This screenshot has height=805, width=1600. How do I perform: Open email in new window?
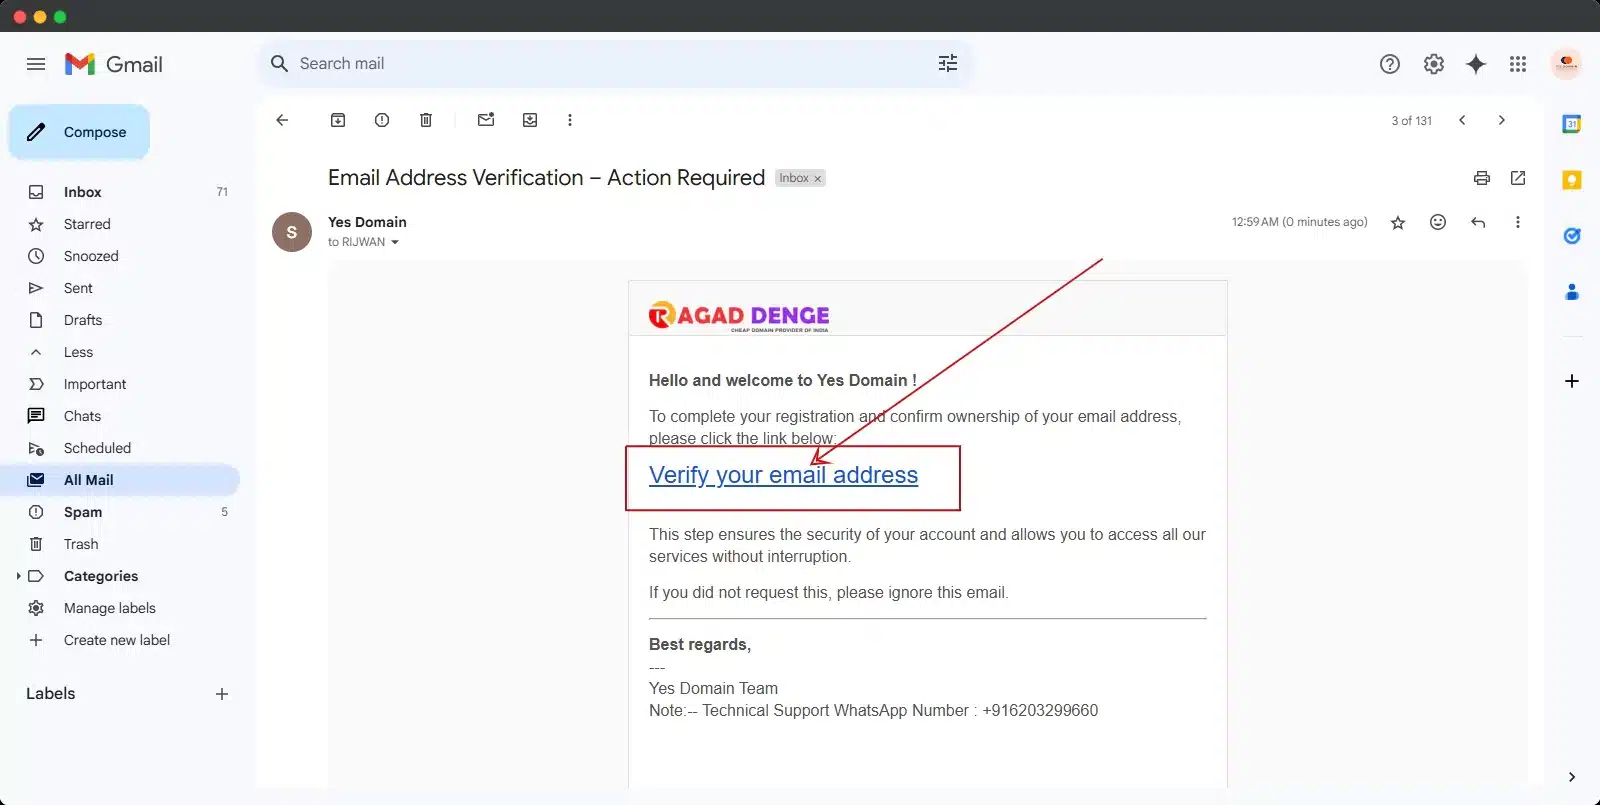1518,178
